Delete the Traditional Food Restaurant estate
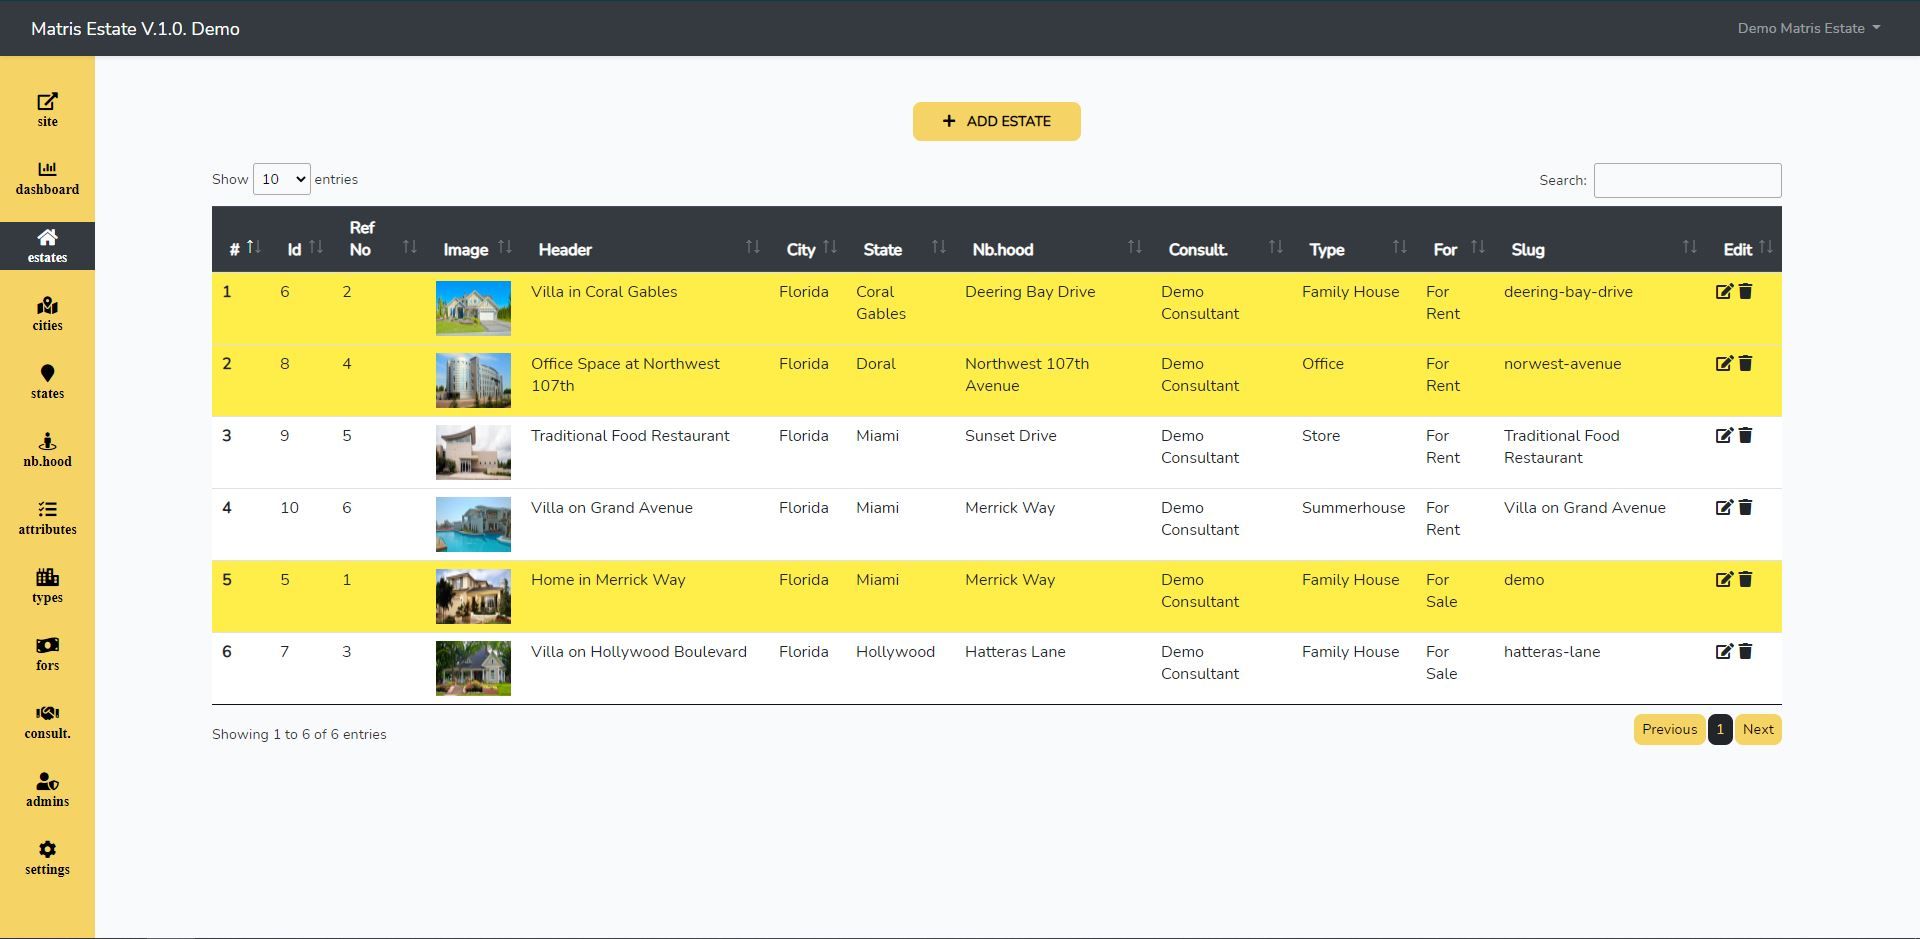1920x939 pixels. tap(1745, 435)
